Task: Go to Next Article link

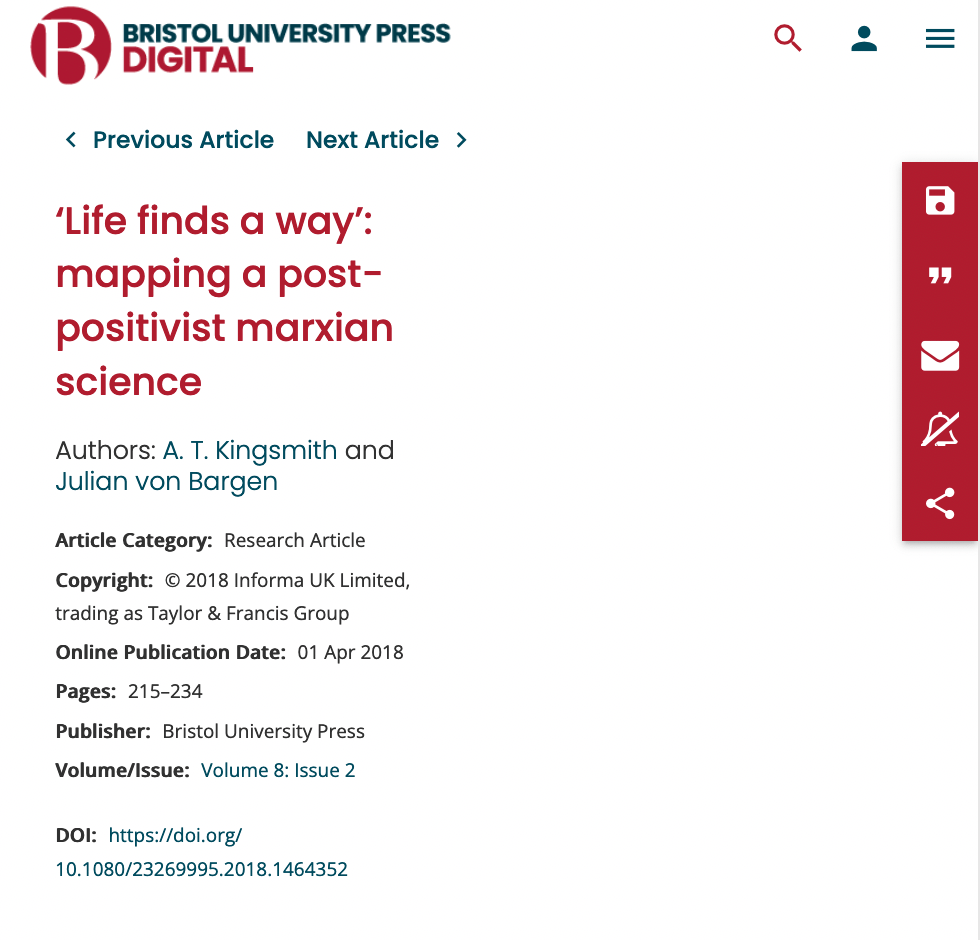Action: (372, 140)
